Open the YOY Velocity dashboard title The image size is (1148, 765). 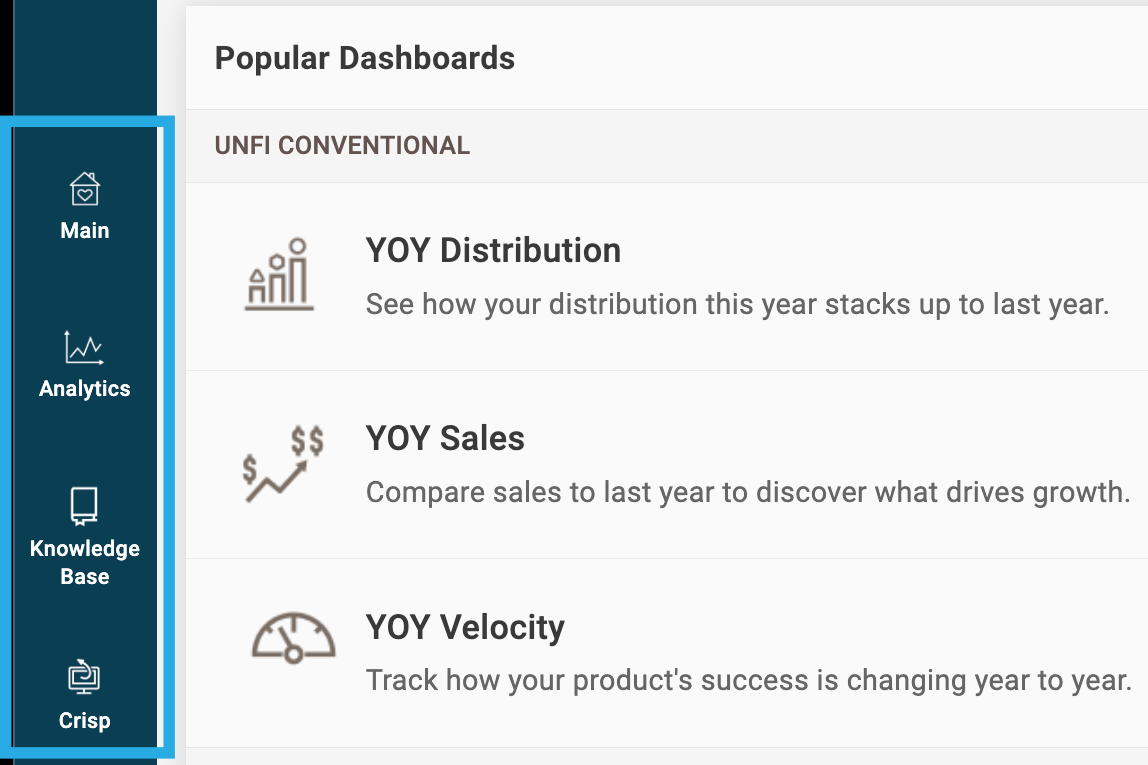coord(465,627)
